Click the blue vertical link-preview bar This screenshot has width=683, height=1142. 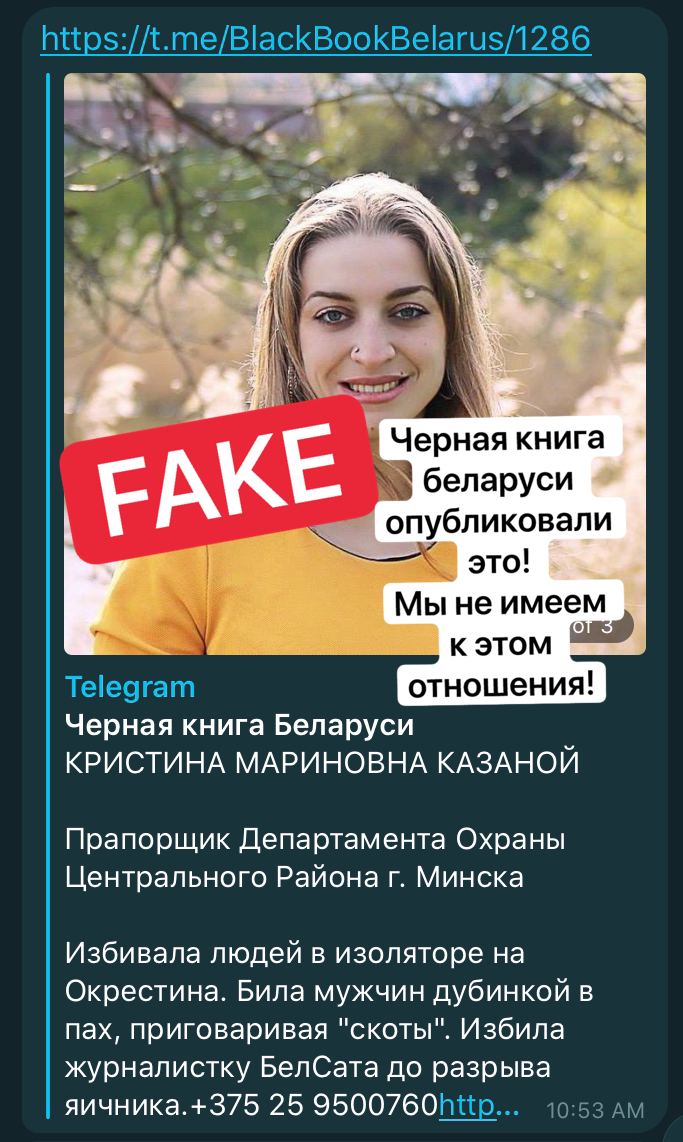coord(49,595)
